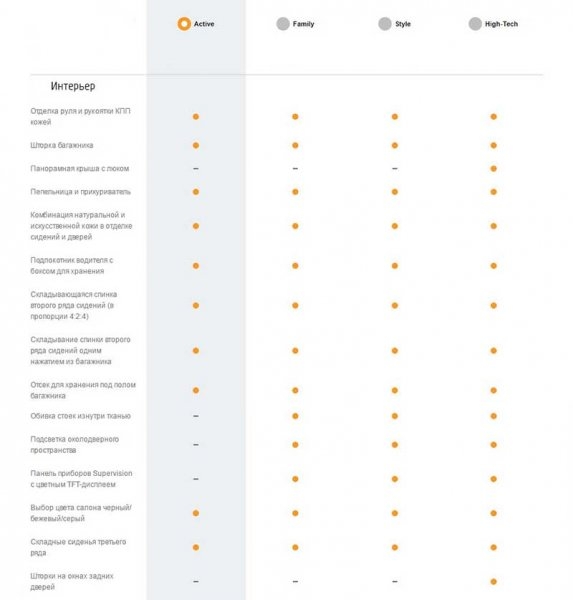Click the Отделка руля и рукоятки КПП кожей row
The height and width of the screenshot is (600, 573).
[286, 116]
